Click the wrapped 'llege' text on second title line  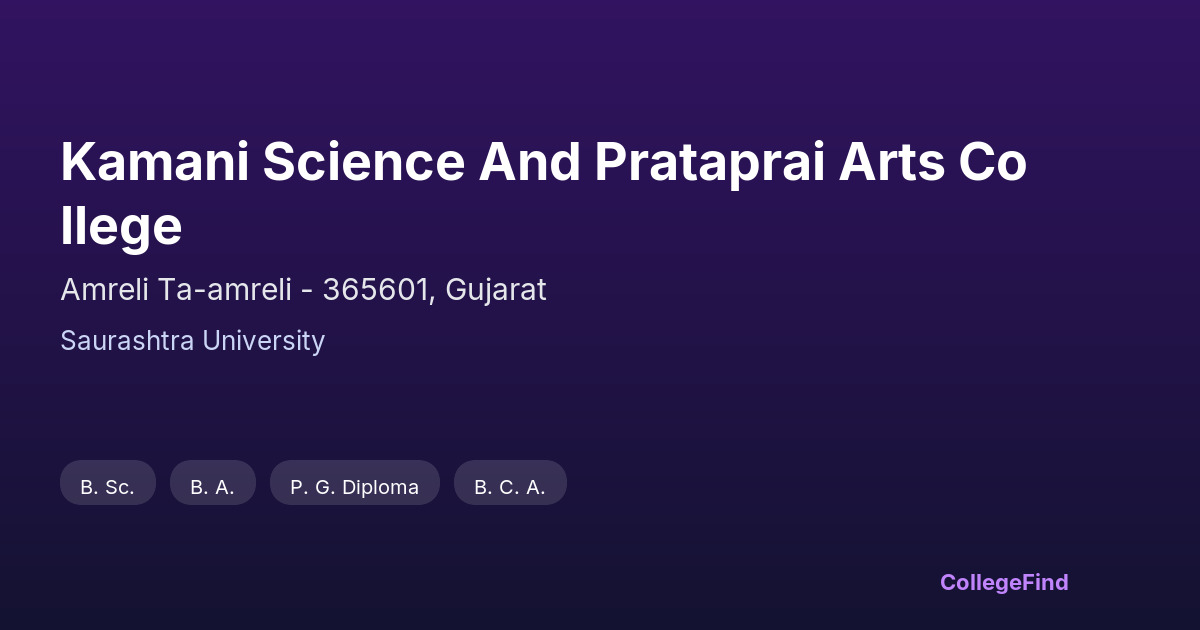point(121,227)
